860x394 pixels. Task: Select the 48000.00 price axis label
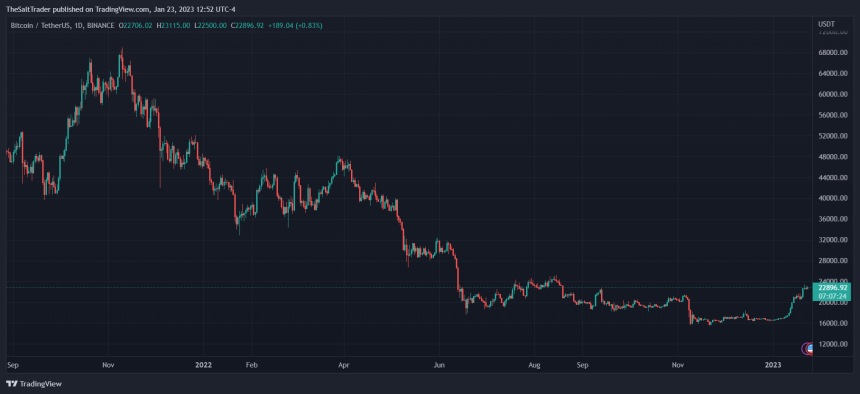[833, 157]
